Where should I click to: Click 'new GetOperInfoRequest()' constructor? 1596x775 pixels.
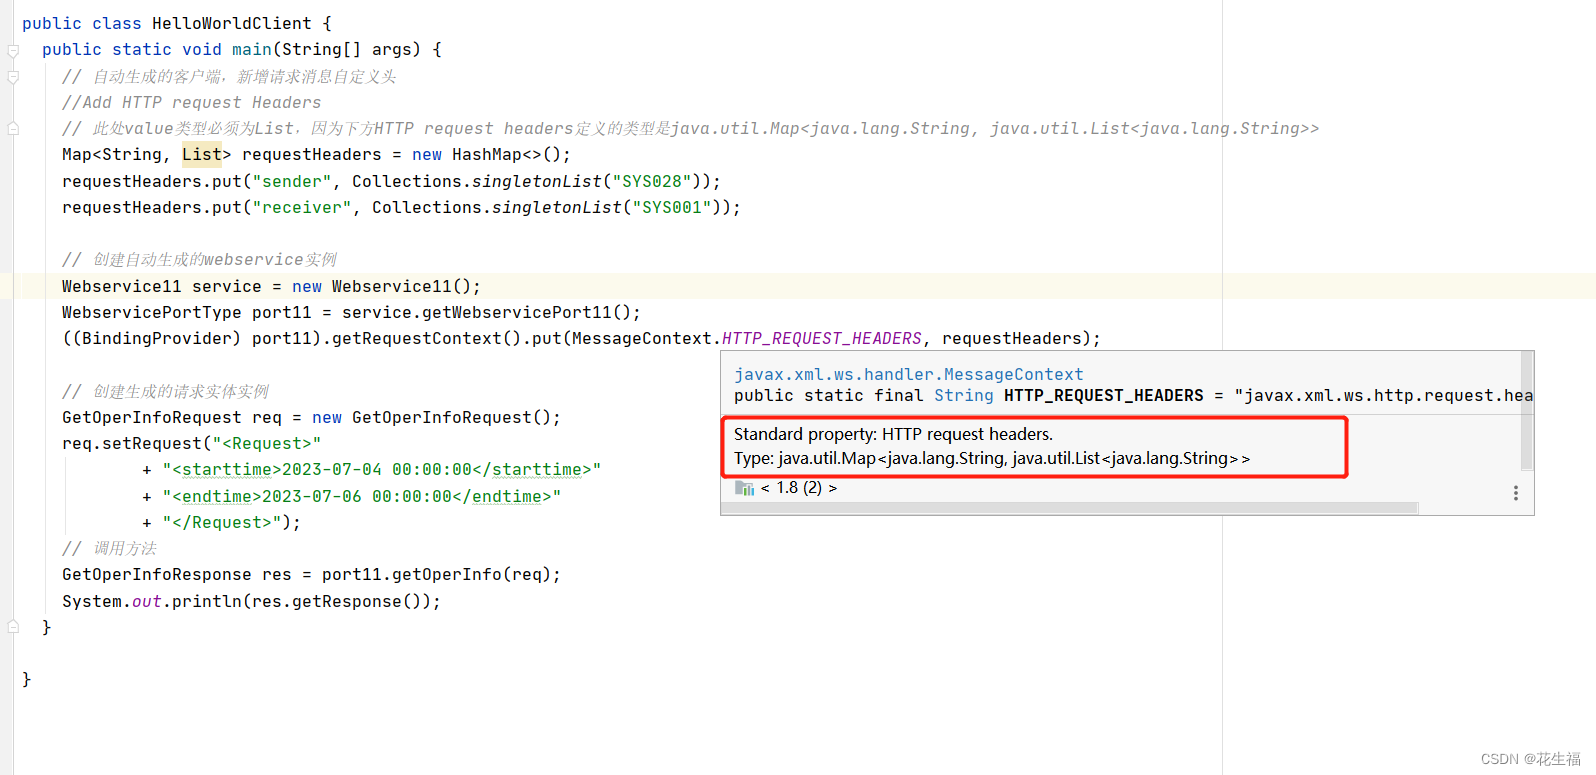pyautogui.click(x=432, y=417)
